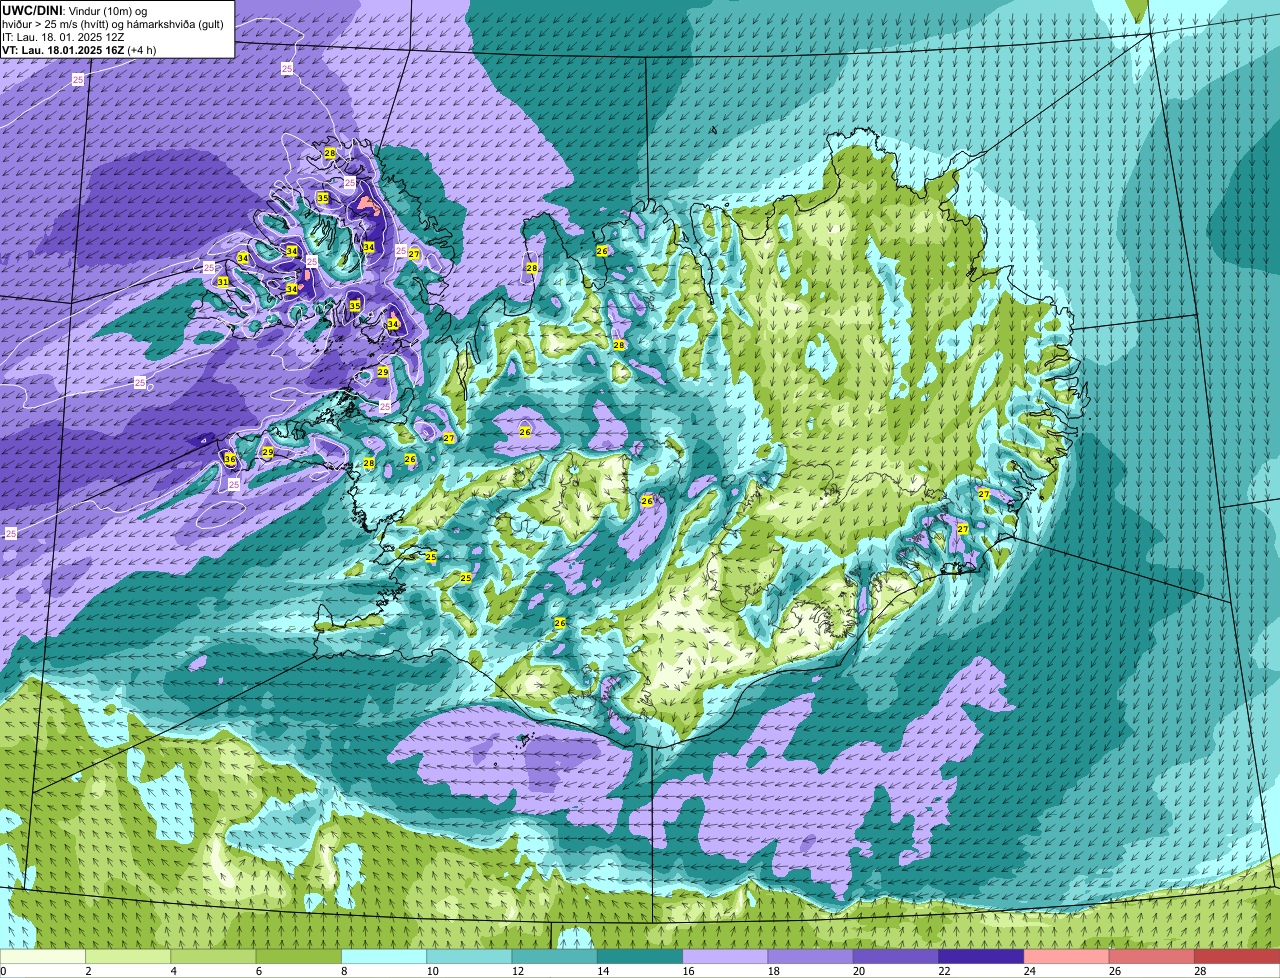Click the dark indigo 22–24 m/s legend swatch
The width and height of the screenshot is (1280, 978).
[x=980, y=956]
